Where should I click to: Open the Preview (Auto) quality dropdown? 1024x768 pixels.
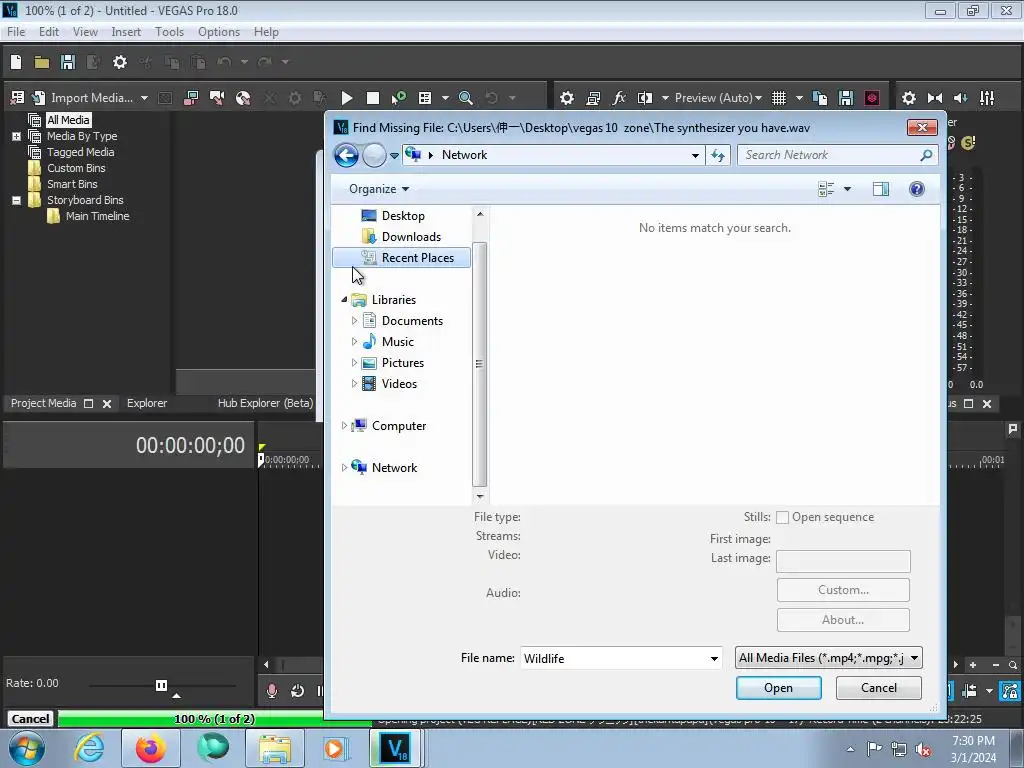(x=718, y=98)
